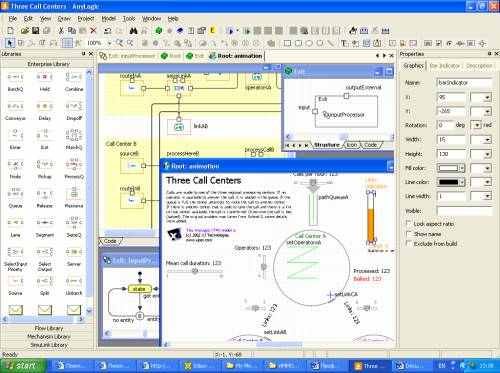
Task: Click the Windows Start button
Action: (x=23, y=365)
